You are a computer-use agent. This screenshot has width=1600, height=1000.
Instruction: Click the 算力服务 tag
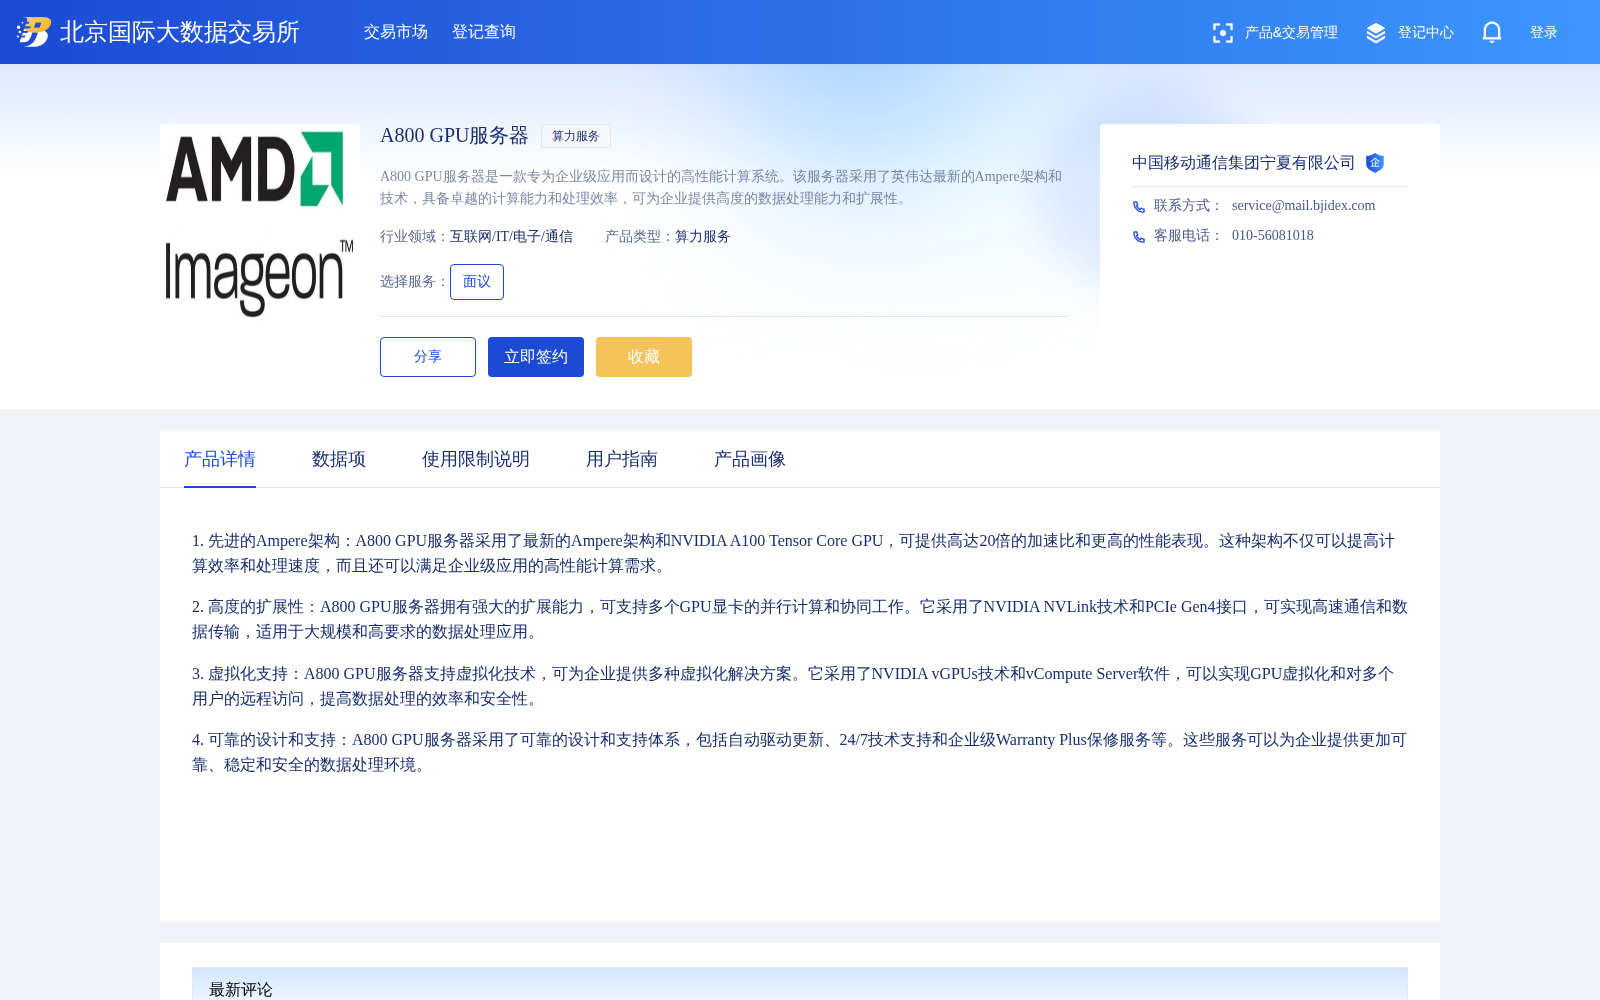click(576, 136)
